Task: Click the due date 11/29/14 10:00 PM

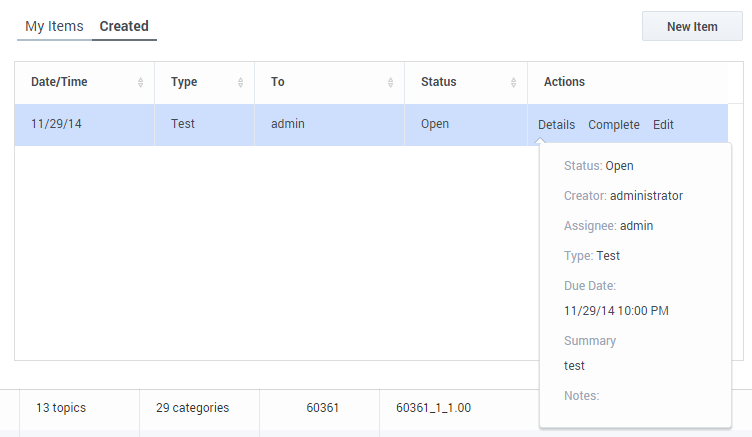Action: [616, 310]
